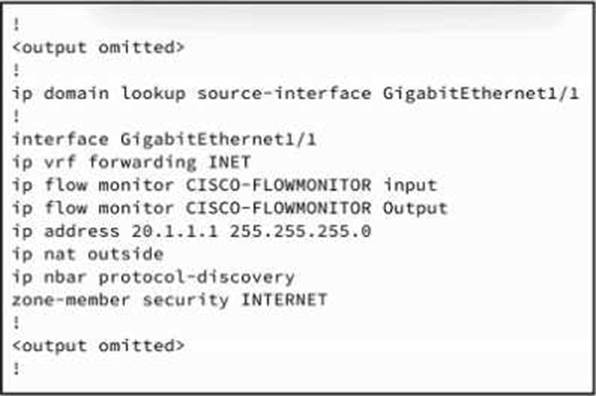
Task: Click the 'ip vrf forwarding INET' line
Action: point(132,163)
